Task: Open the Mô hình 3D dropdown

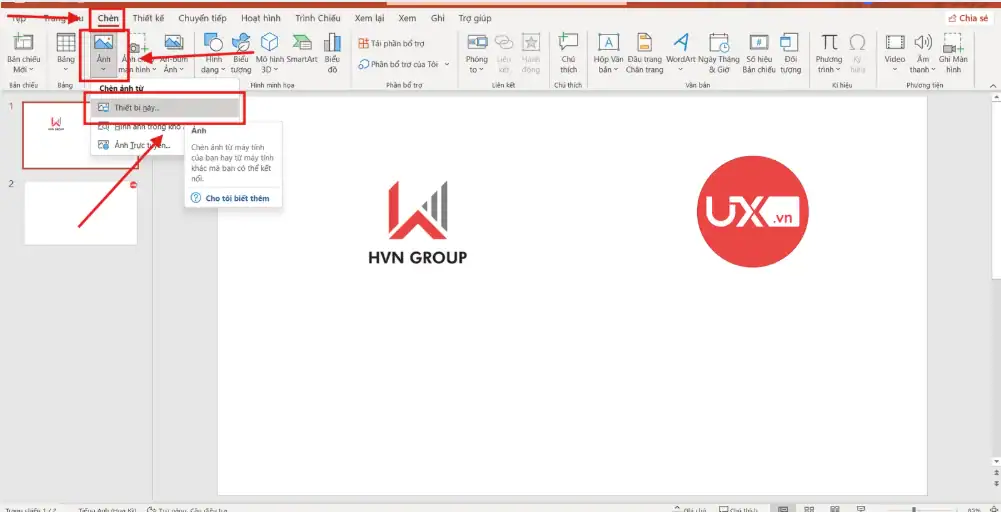Action: pyautogui.click(x=271, y=53)
